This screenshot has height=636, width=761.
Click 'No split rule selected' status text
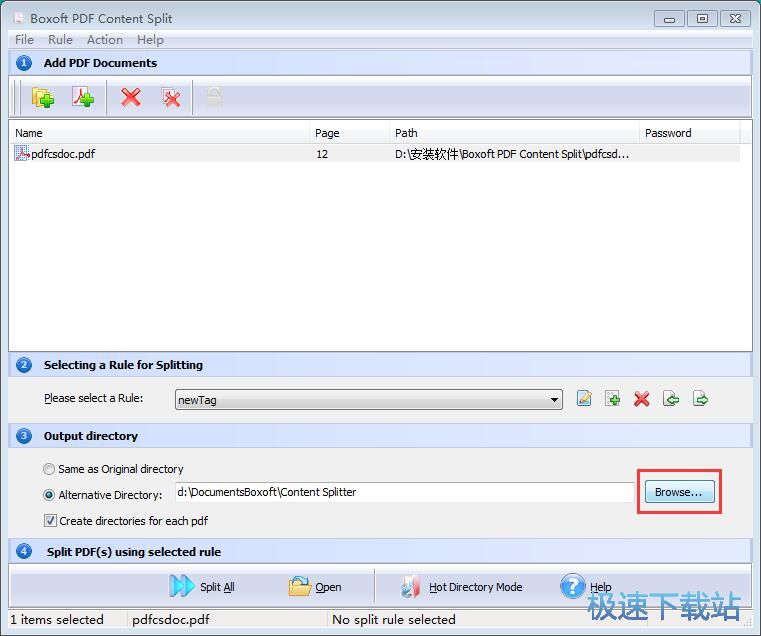point(394,619)
